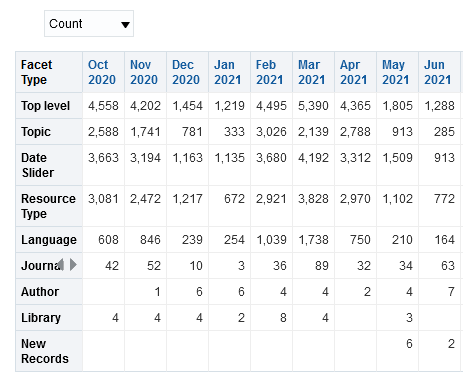The height and width of the screenshot is (387, 463).
Task: Select the Topic row header
Action: [x=49, y=132]
